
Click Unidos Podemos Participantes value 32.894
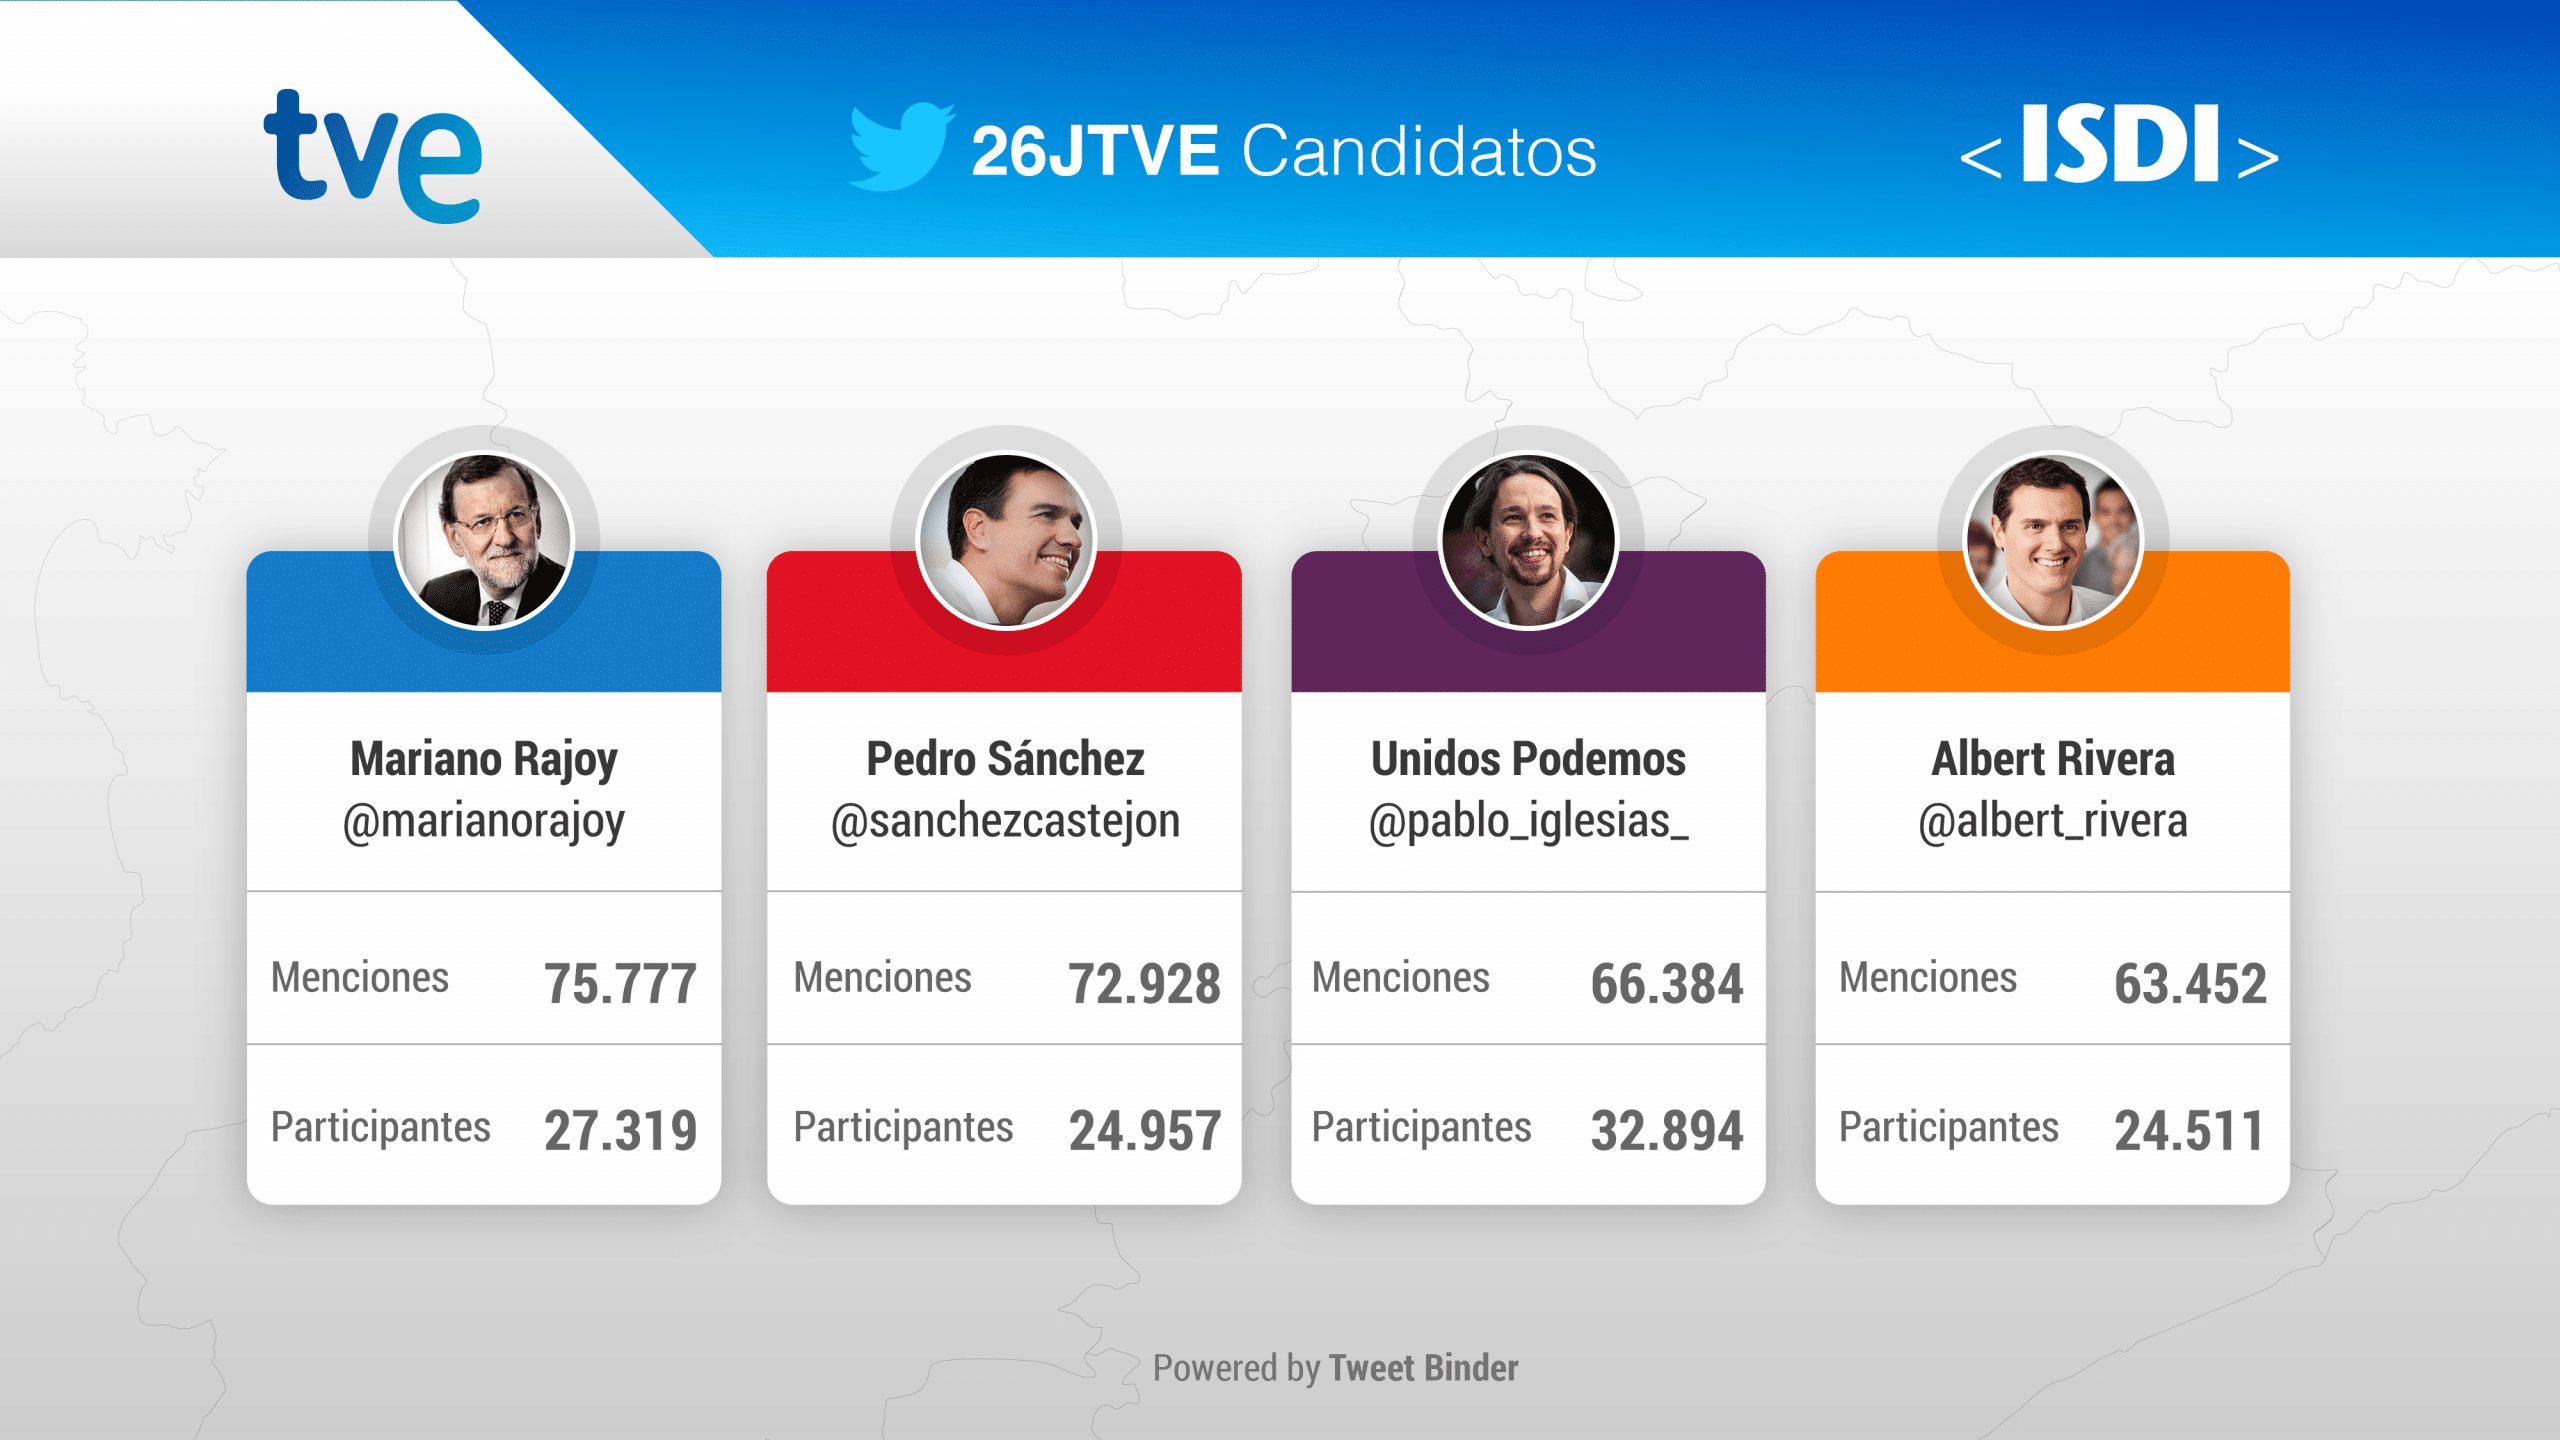1667,1131
